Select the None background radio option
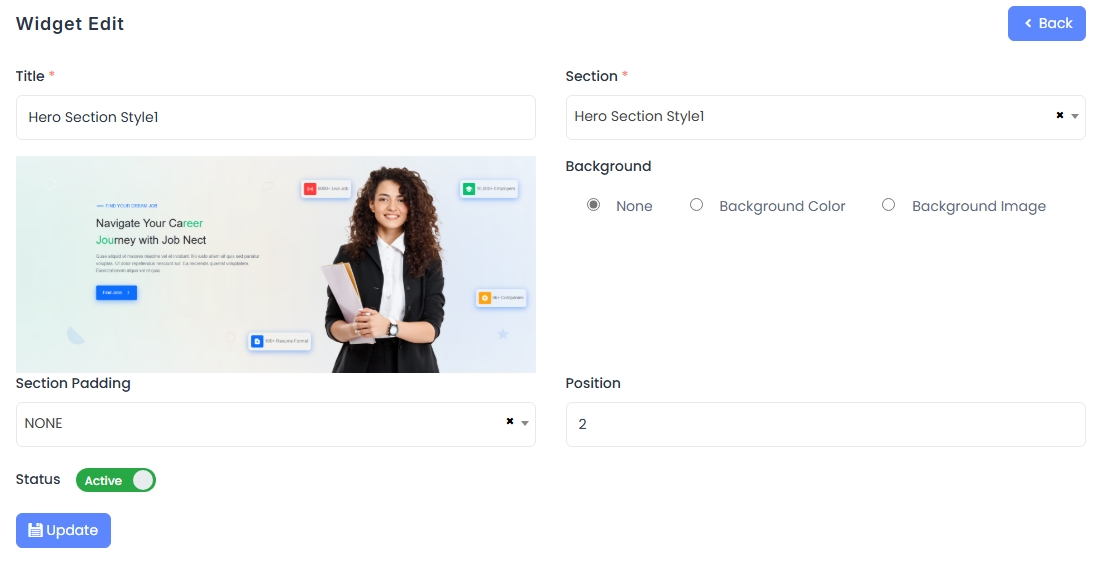 593,204
